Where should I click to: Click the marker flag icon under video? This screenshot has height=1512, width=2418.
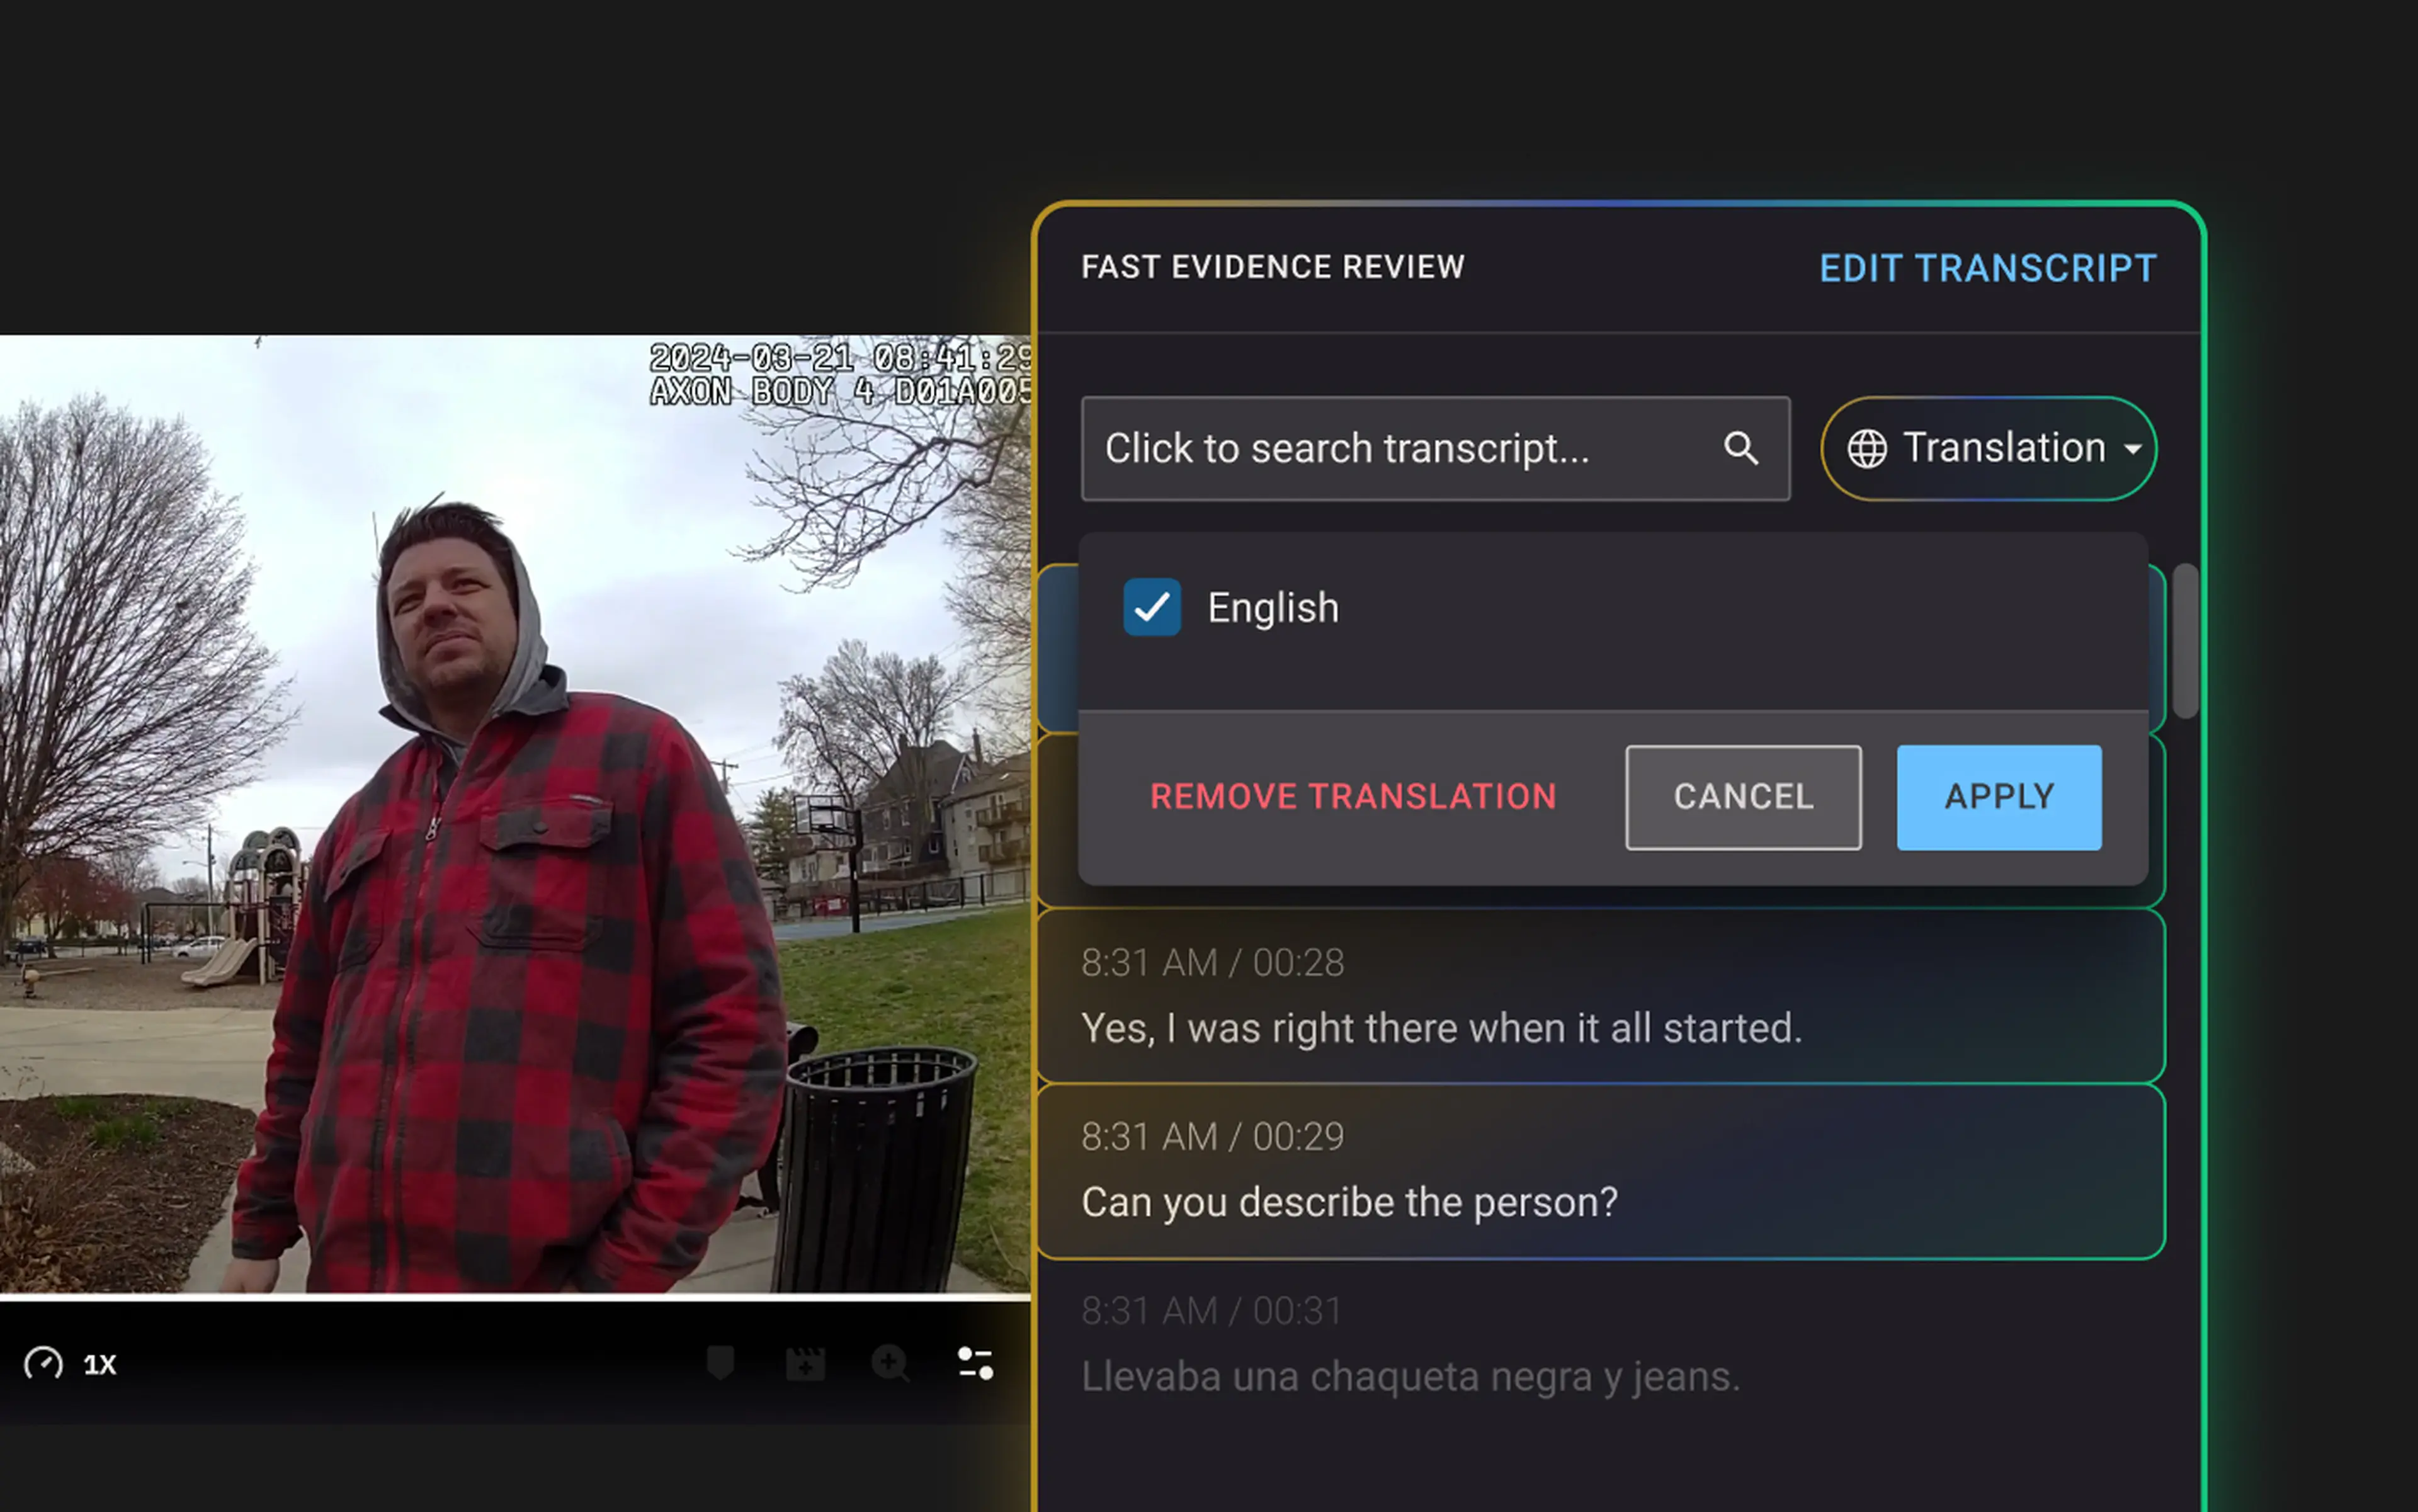point(720,1363)
